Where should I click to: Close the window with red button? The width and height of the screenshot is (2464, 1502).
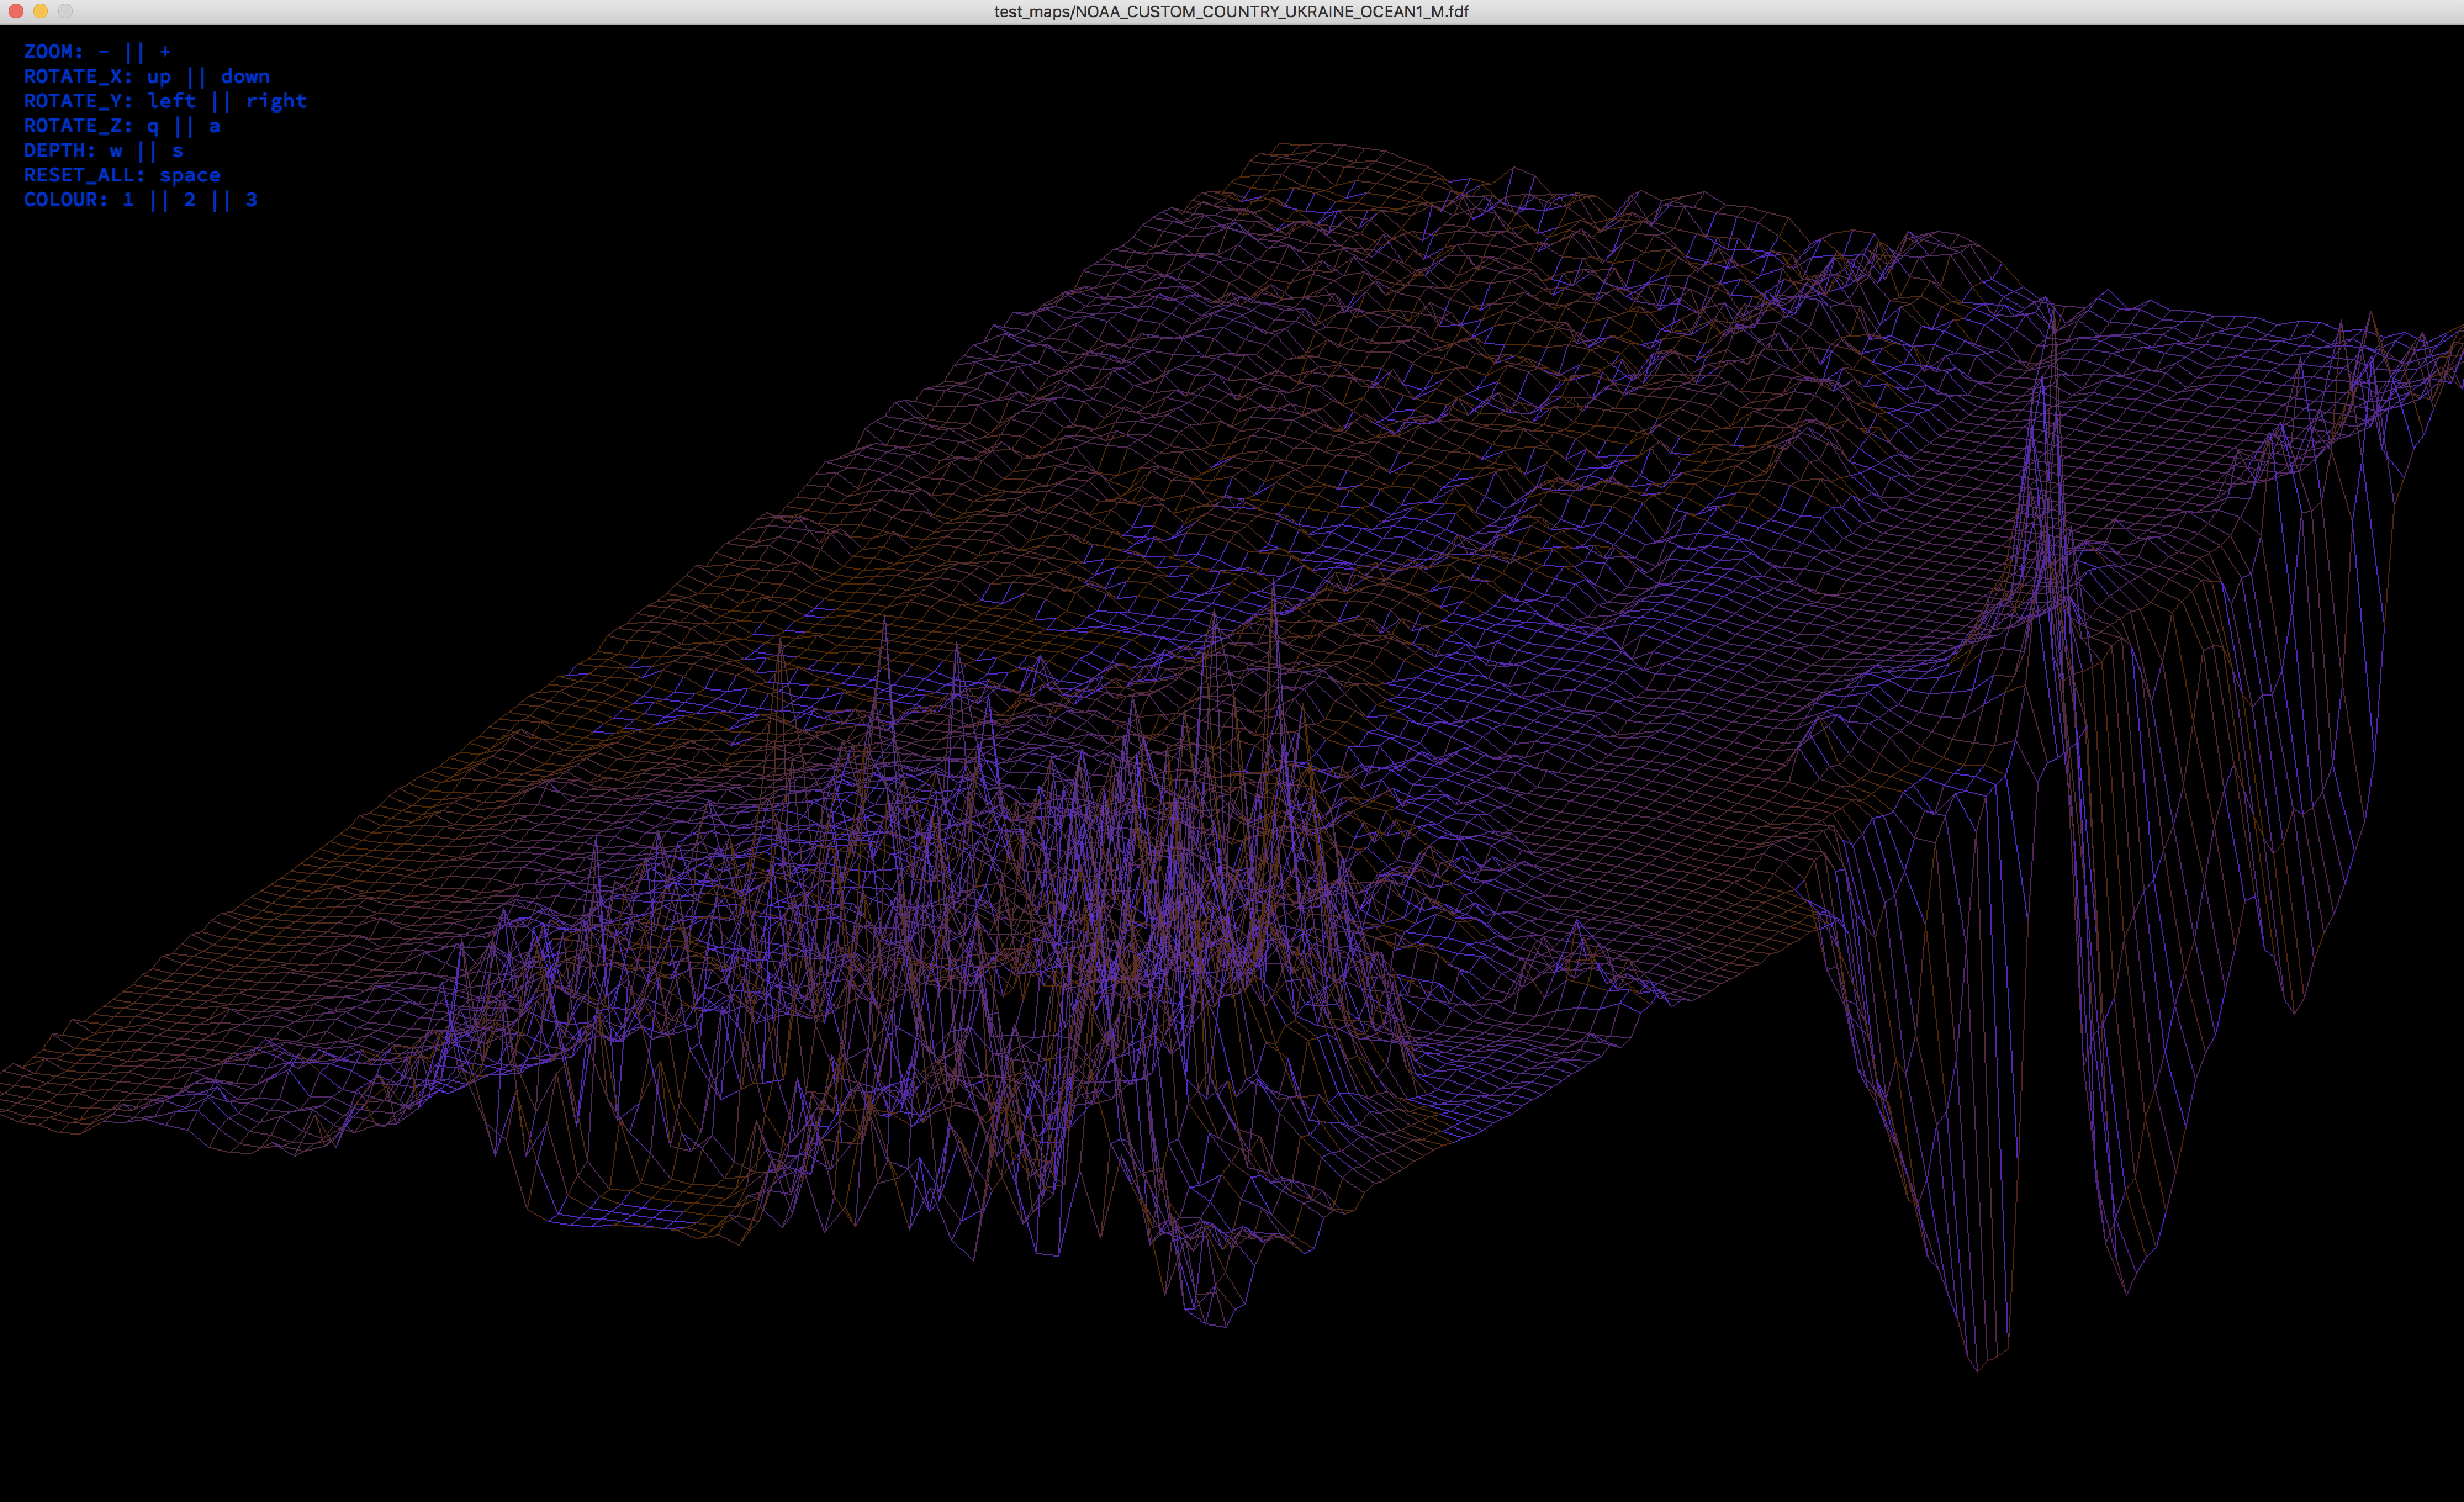[16, 11]
